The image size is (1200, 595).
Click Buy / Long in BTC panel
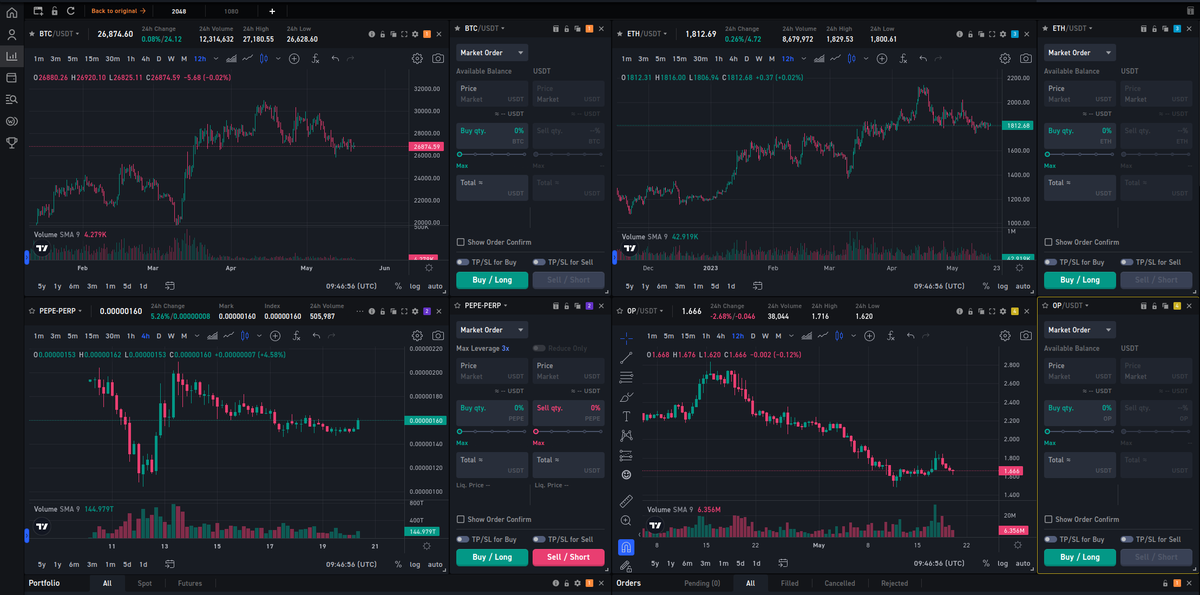(492, 280)
